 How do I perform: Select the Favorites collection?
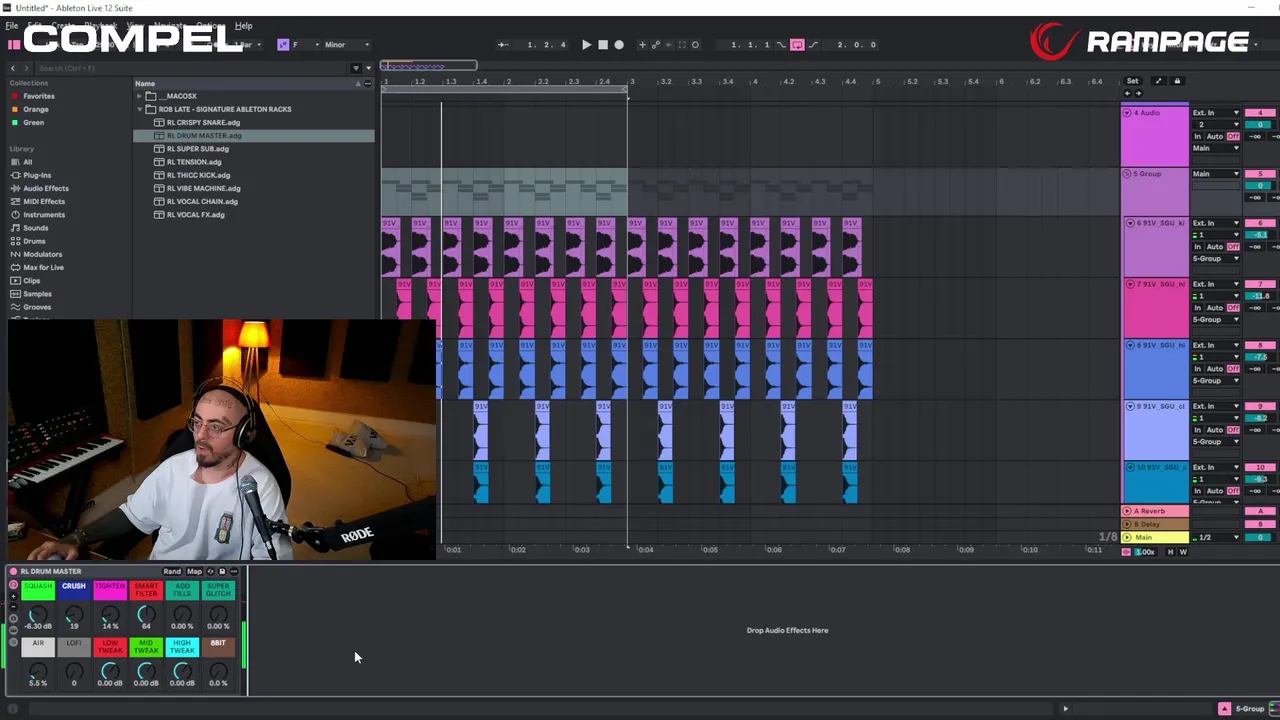pos(39,96)
